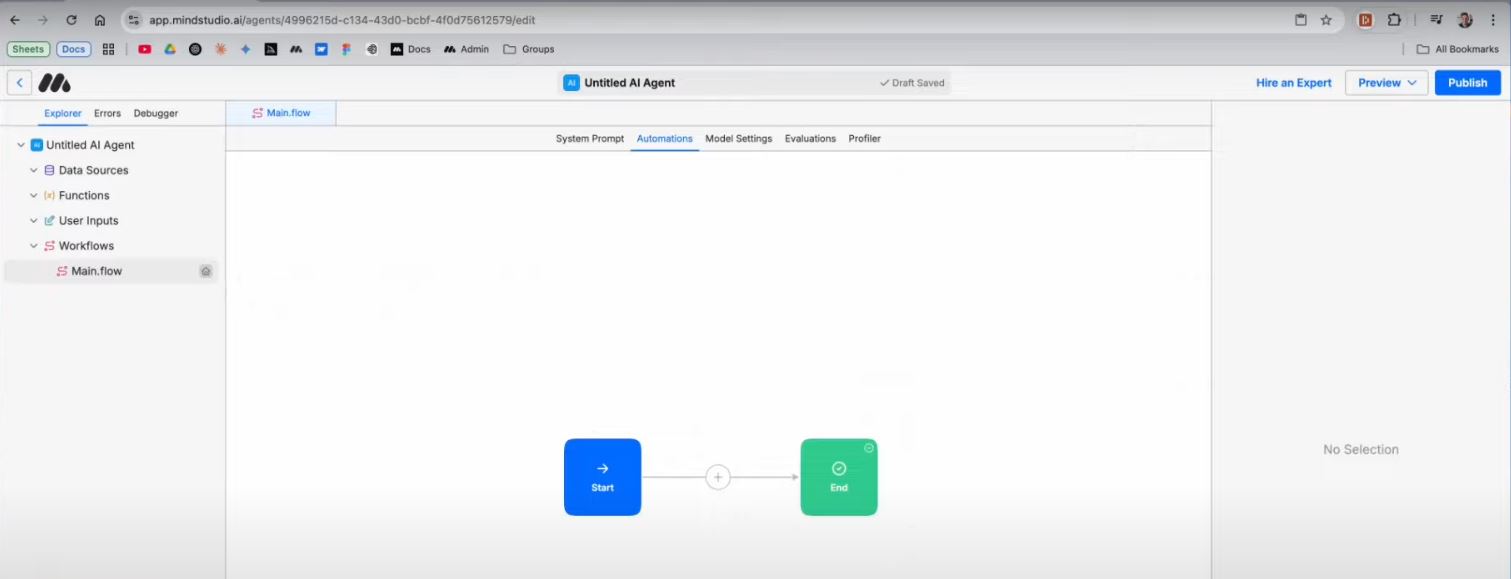Click the Workflows flow icon in sidebar
The height and width of the screenshot is (579, 1511).
[x=48, y=245]
